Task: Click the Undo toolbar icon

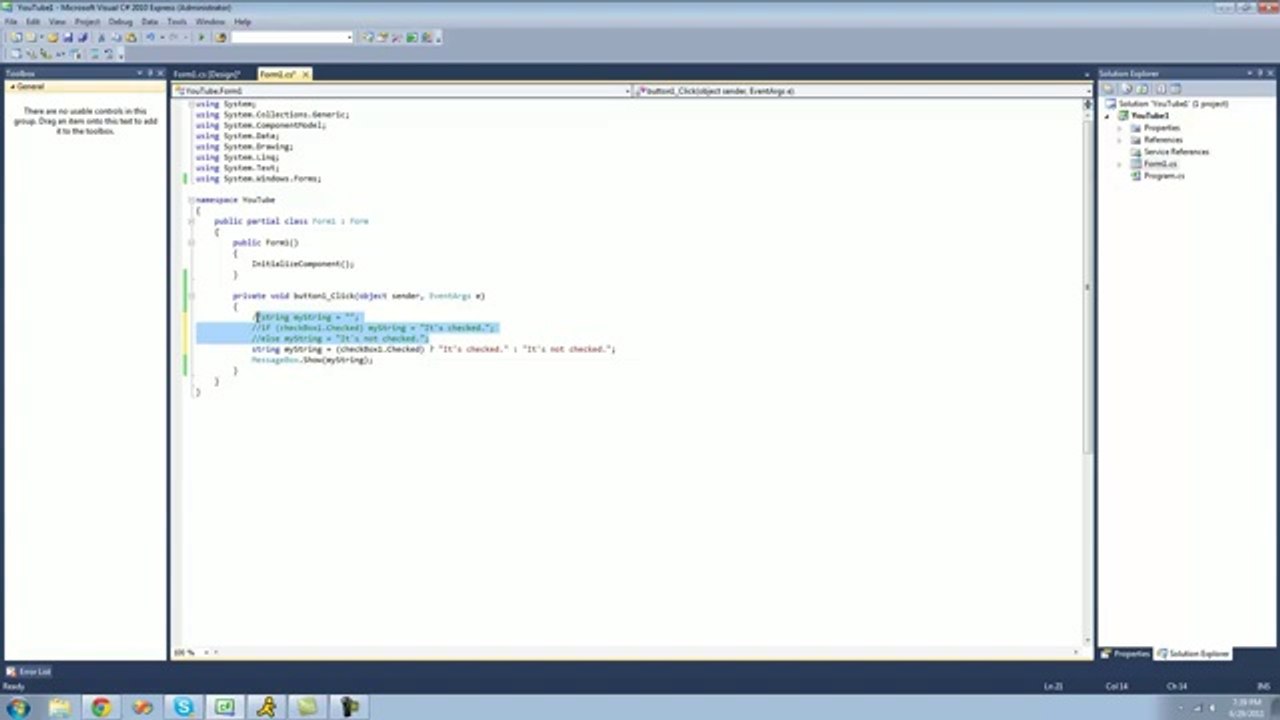Action: tap(150, 37)
